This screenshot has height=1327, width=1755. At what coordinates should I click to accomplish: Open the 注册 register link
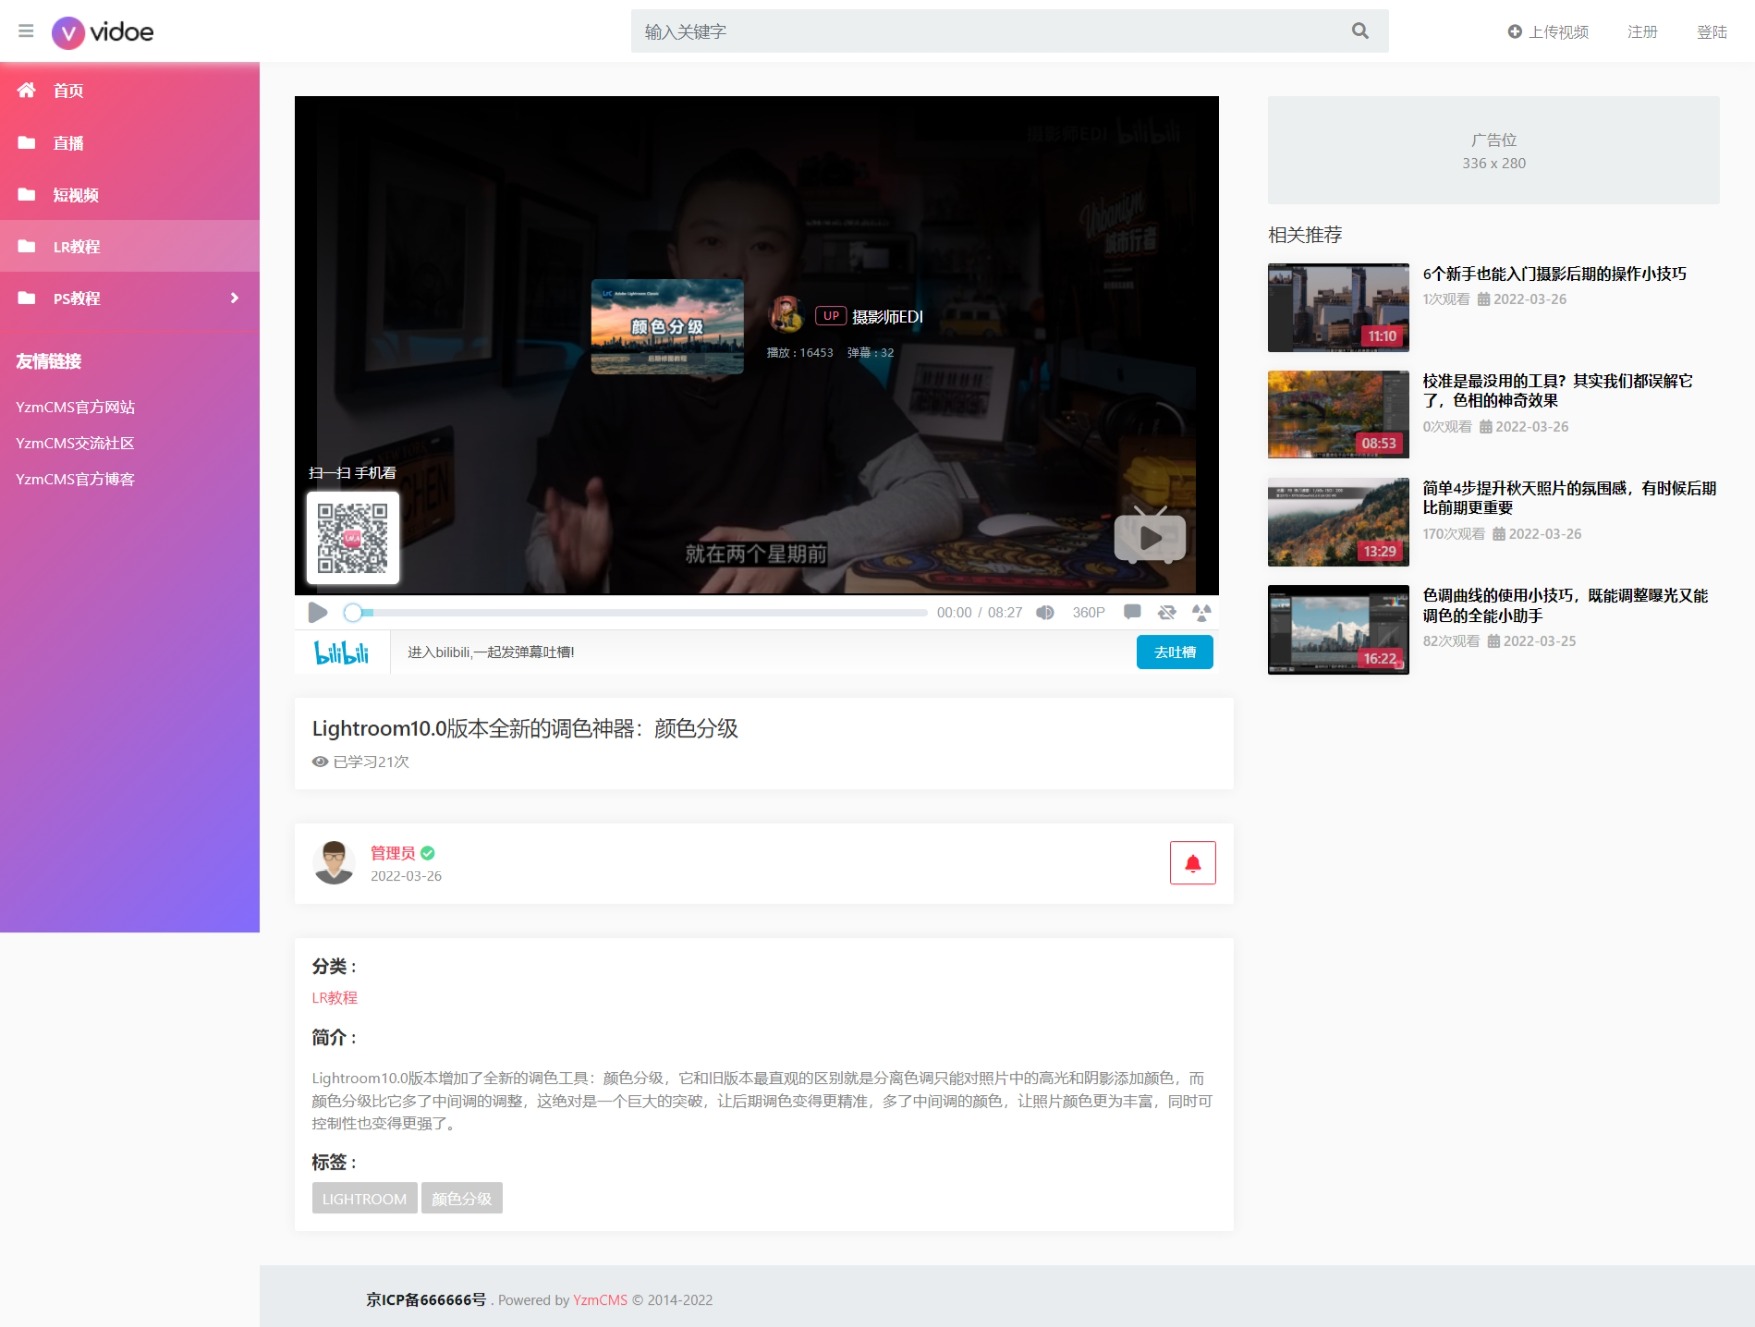1642,32
